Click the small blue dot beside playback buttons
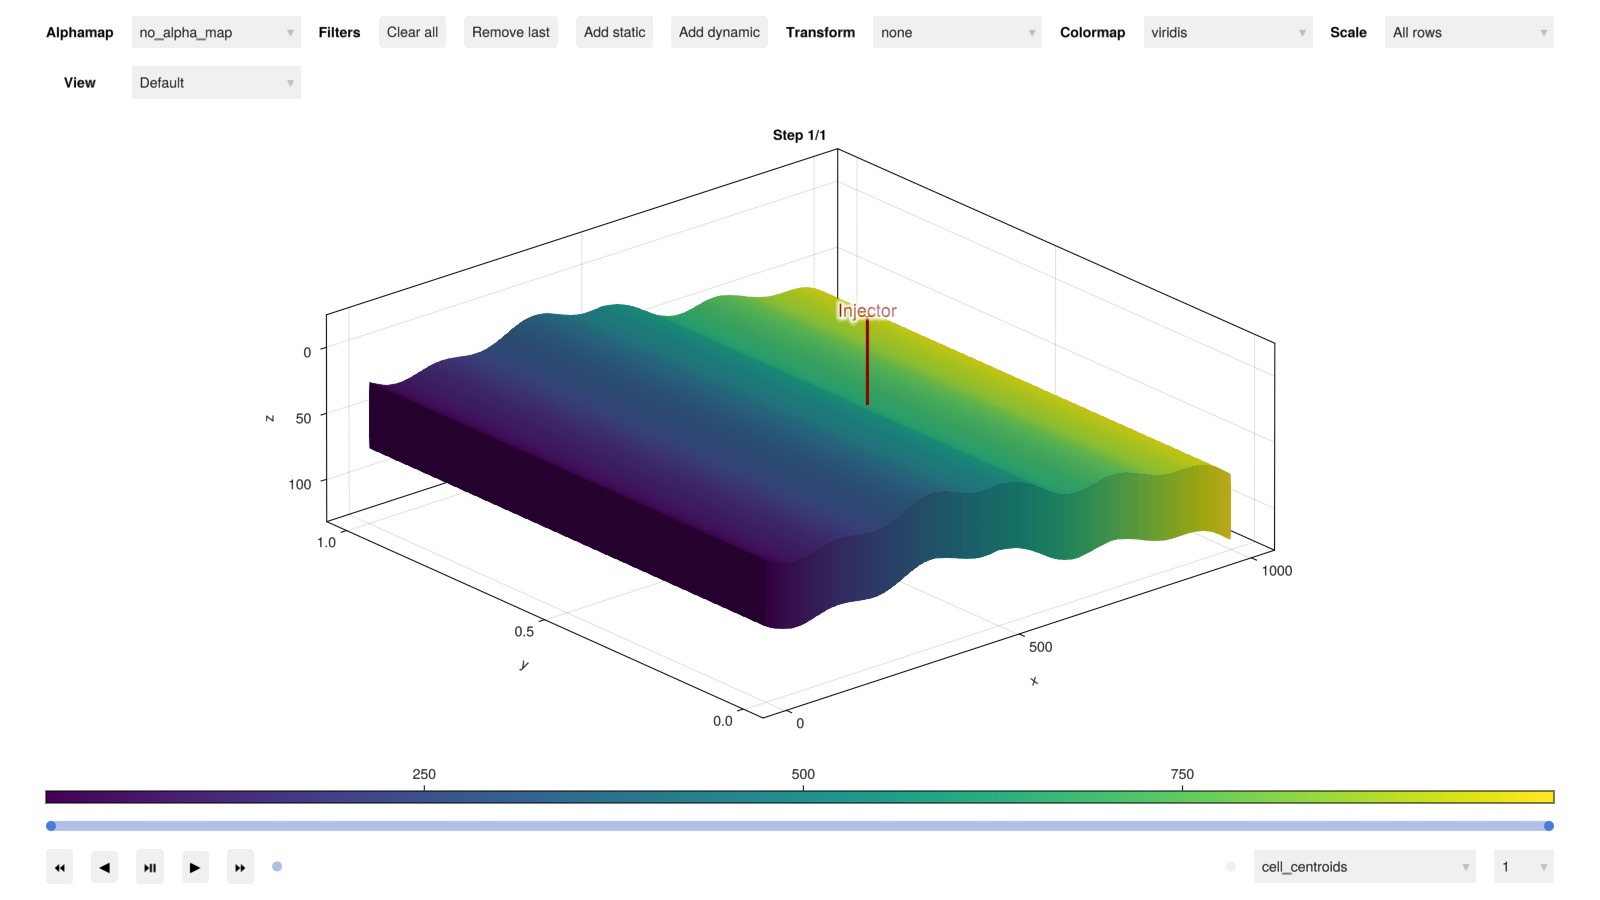Image resolution: width=1600 pixels, height=900 pixels. pyautogui.click(x=277, y=867)
